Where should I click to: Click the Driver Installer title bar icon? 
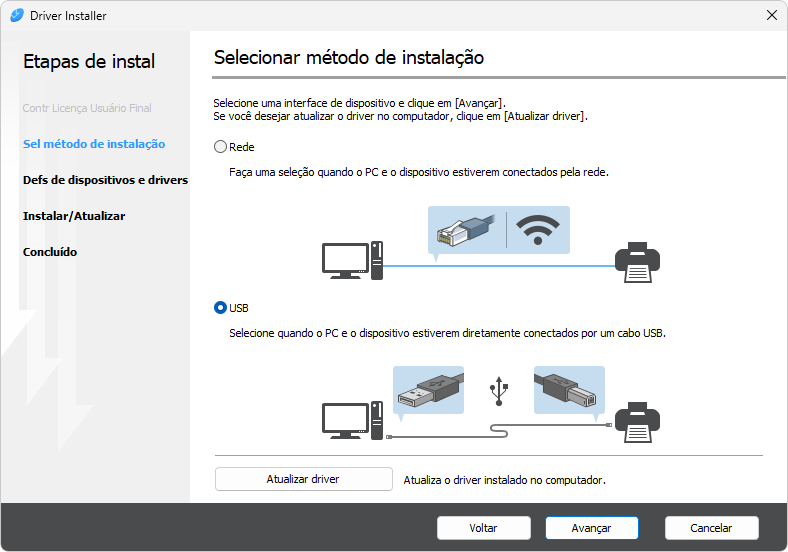[x=16, y=15]
